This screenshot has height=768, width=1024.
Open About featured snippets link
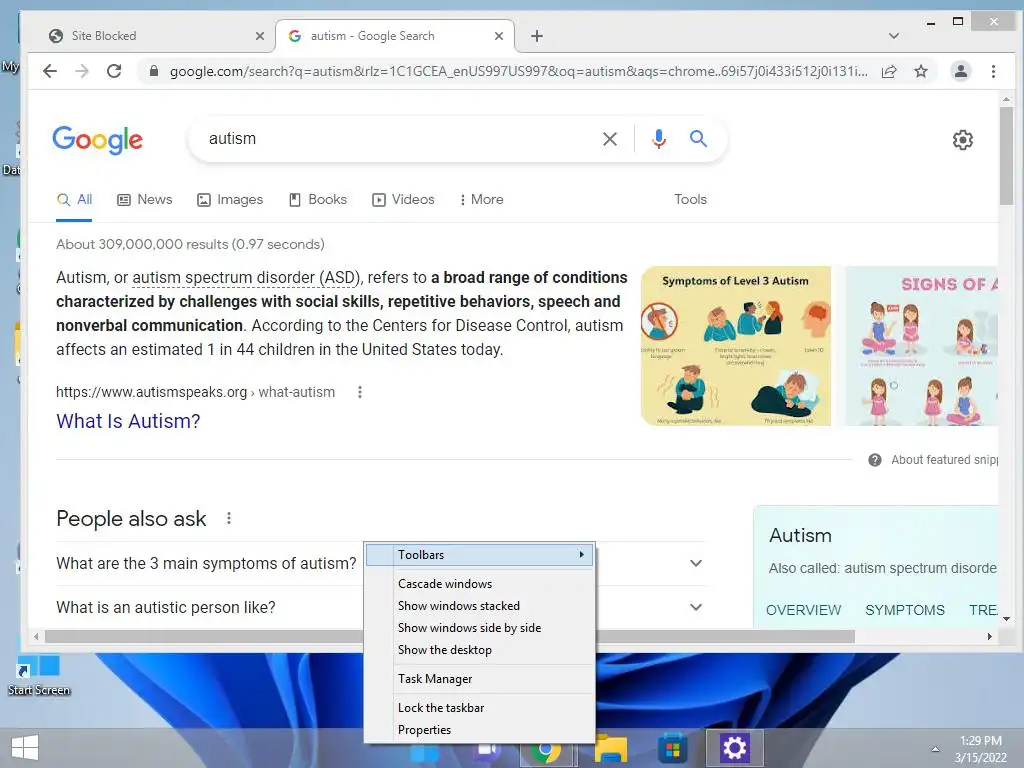[x=944, y=460]
